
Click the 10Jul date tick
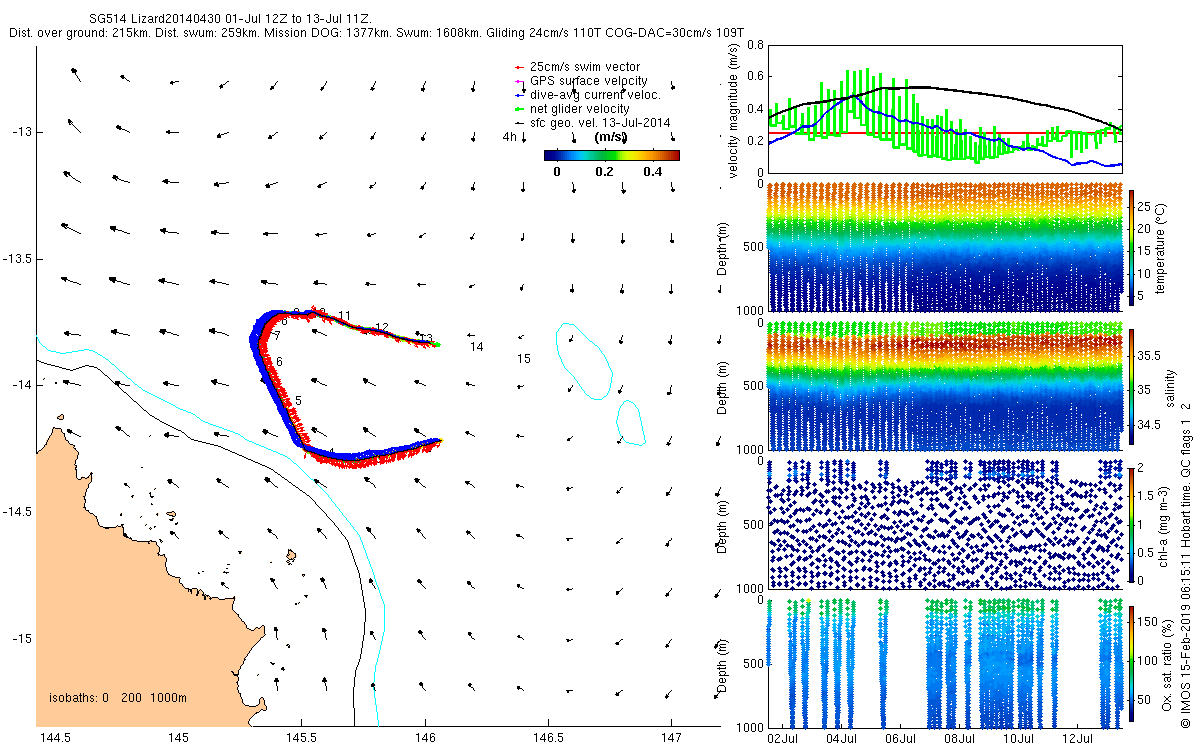1018,738
